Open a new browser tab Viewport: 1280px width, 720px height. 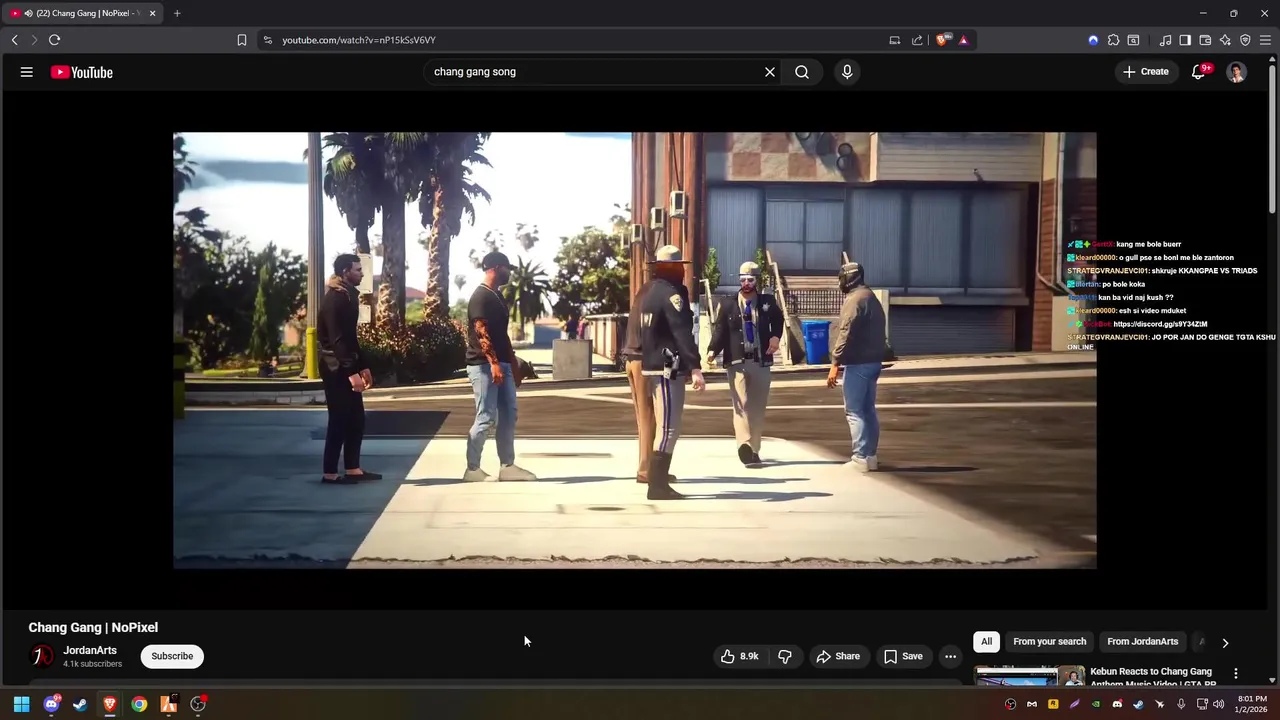tap(177, 13)
